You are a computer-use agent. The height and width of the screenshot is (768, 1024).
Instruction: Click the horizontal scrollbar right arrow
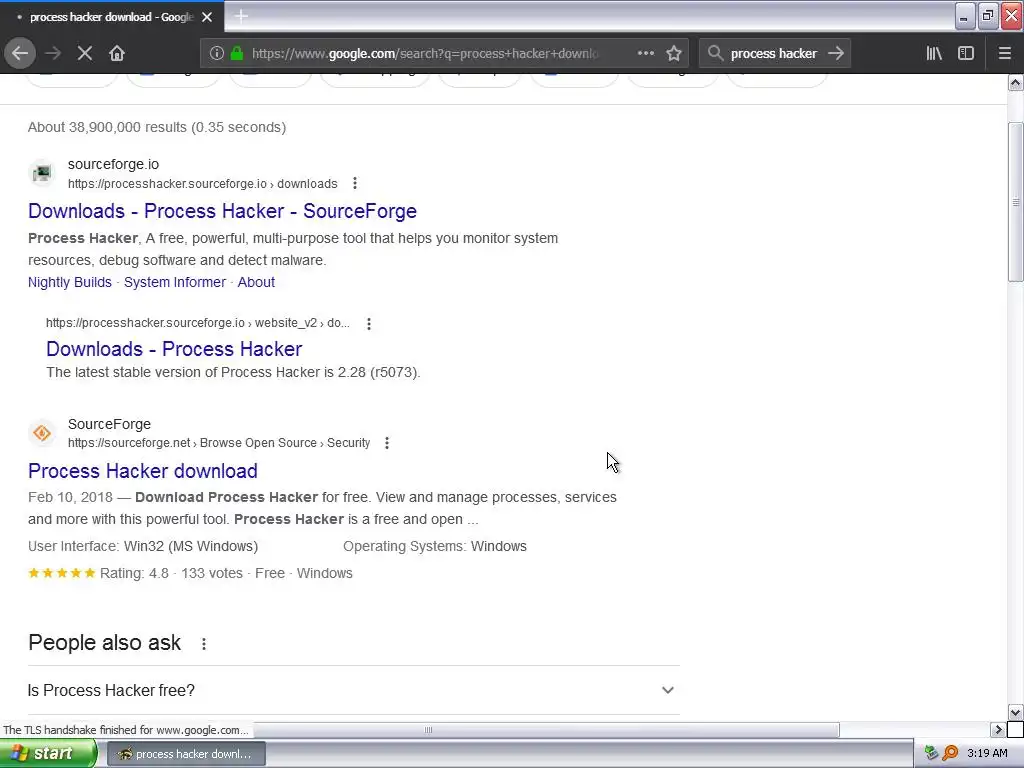(x=997, y=729)
